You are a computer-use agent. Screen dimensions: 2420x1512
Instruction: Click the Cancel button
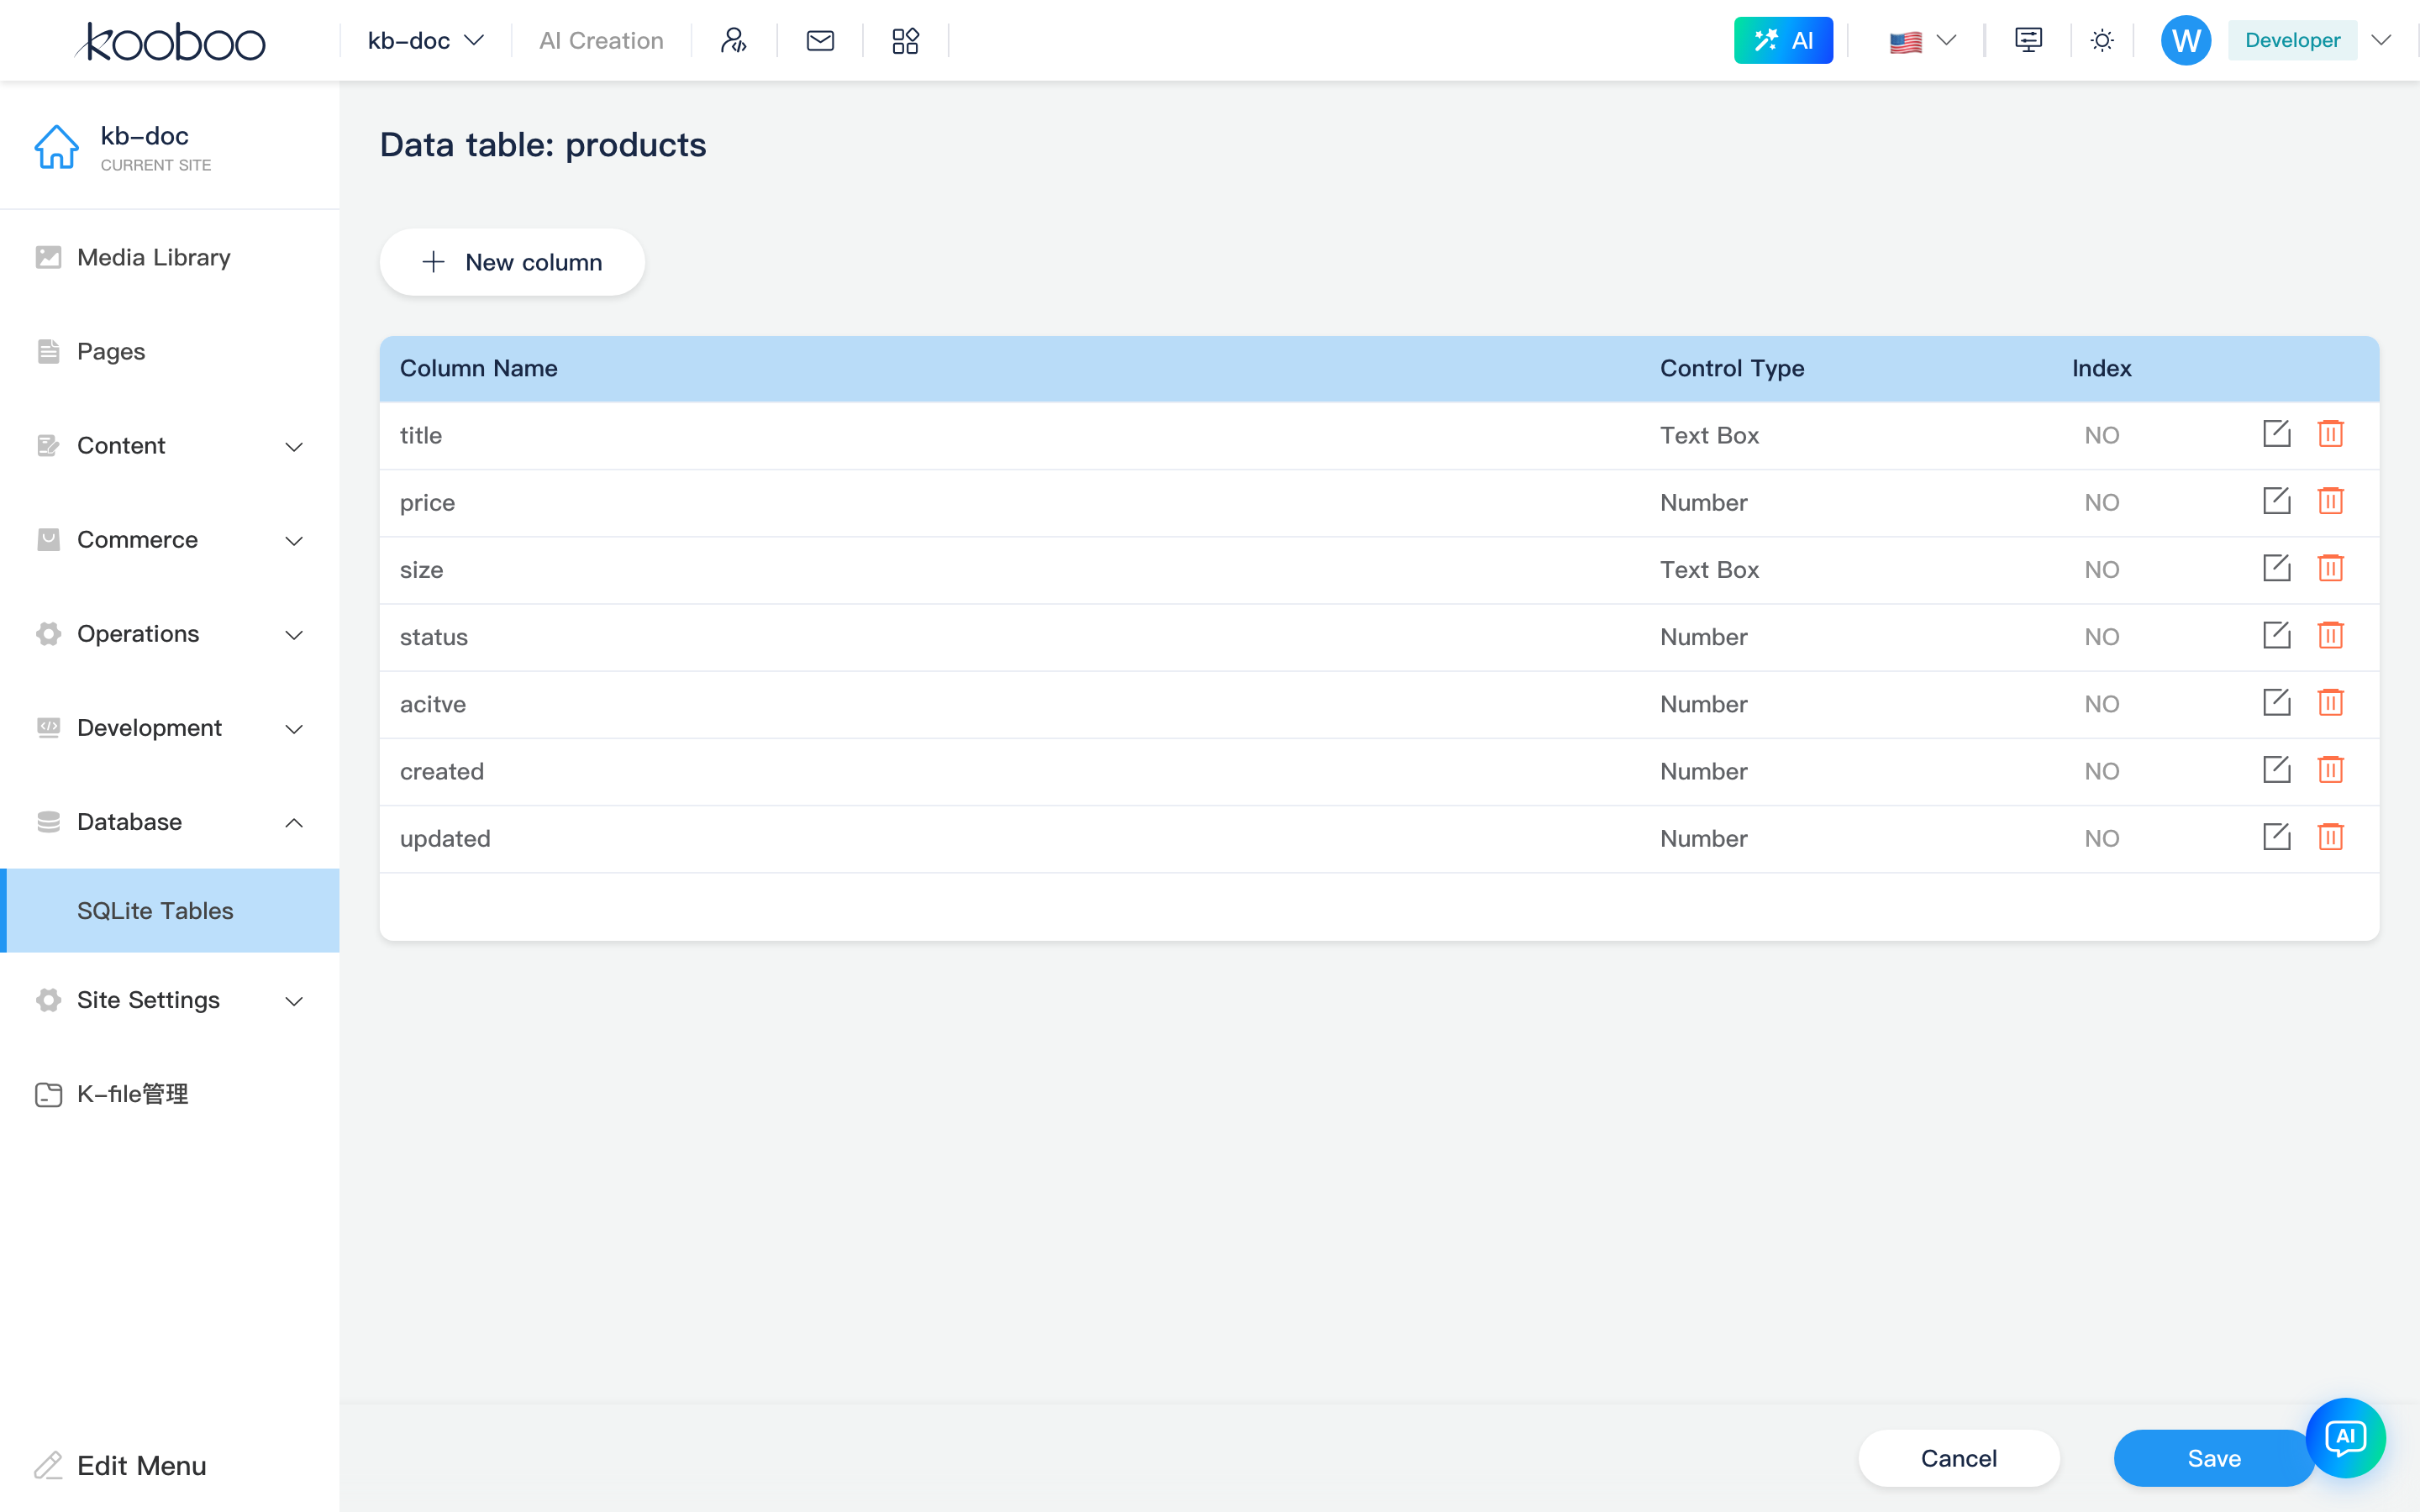pos(1958,1458)
